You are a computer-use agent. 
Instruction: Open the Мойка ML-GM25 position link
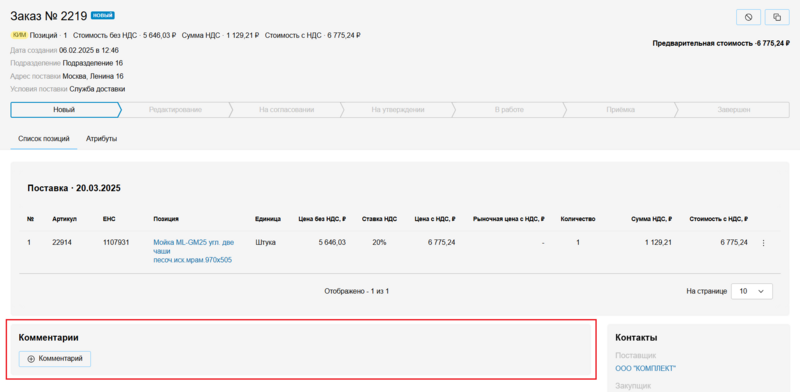pos(194,251)
